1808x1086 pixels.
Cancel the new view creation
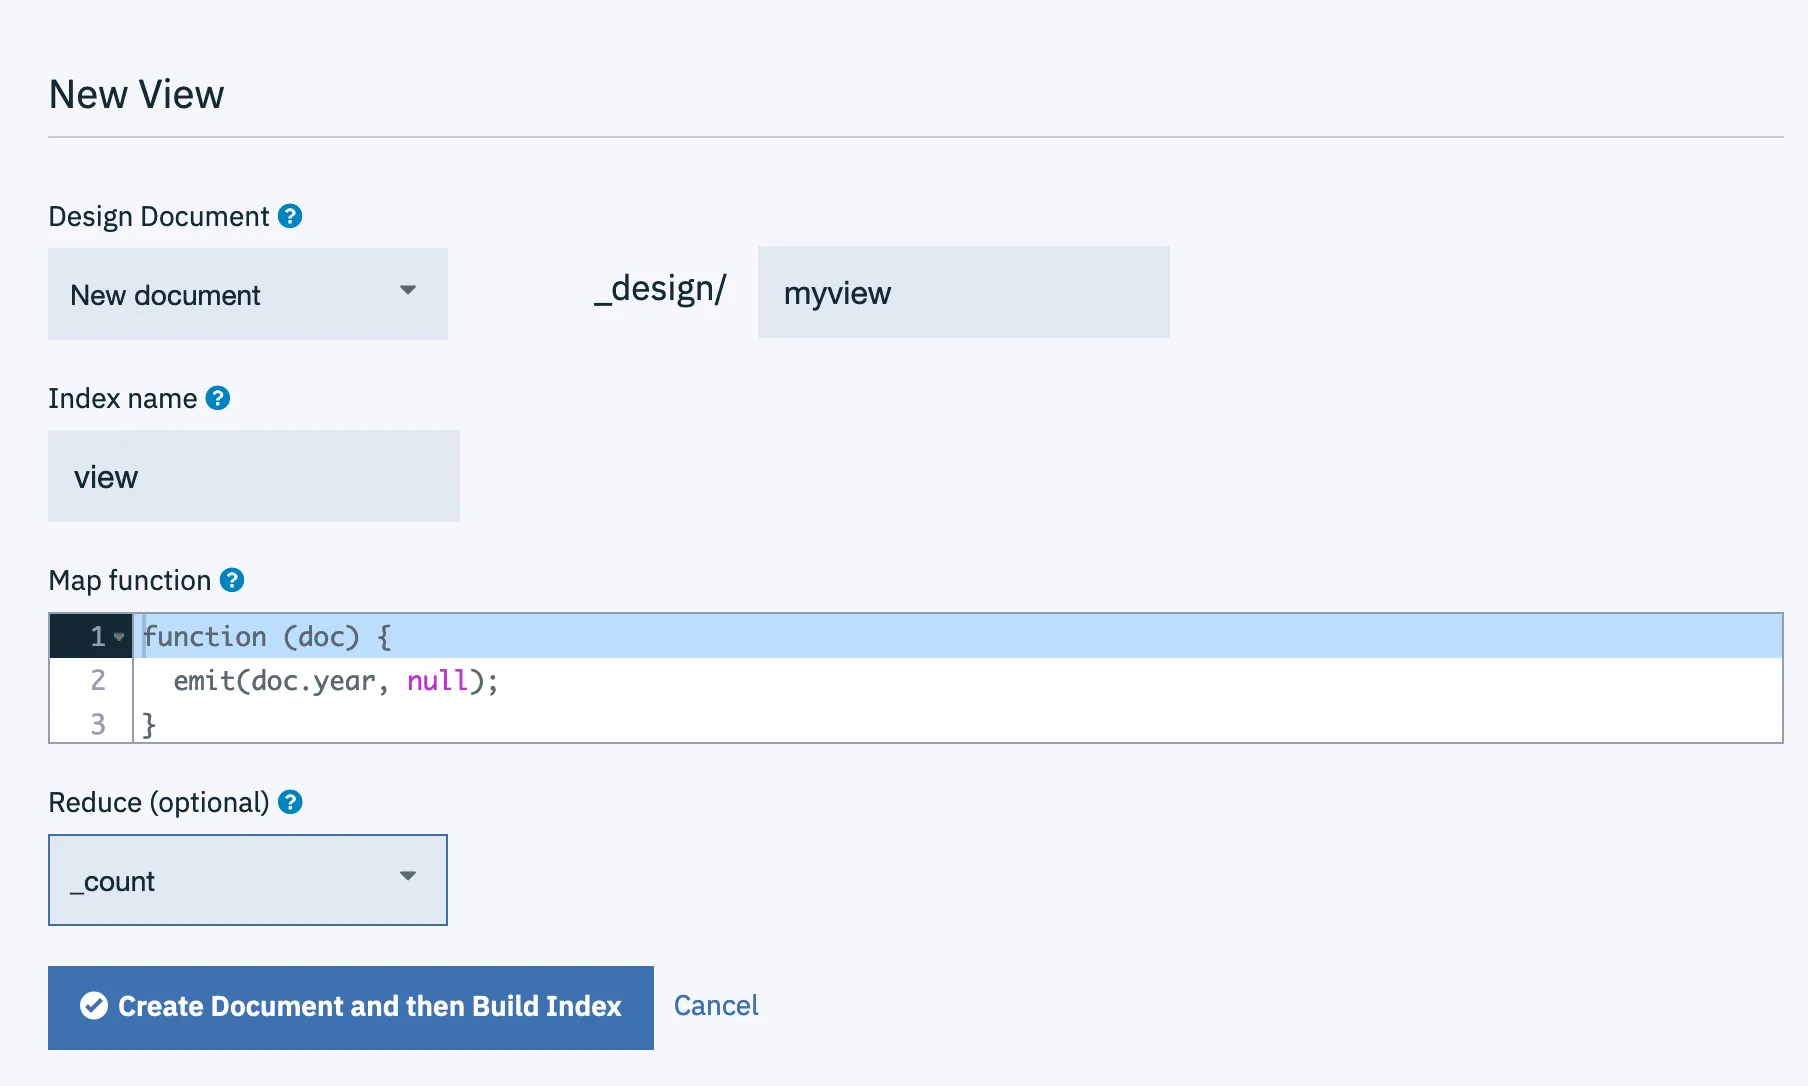pos(716,1006)
